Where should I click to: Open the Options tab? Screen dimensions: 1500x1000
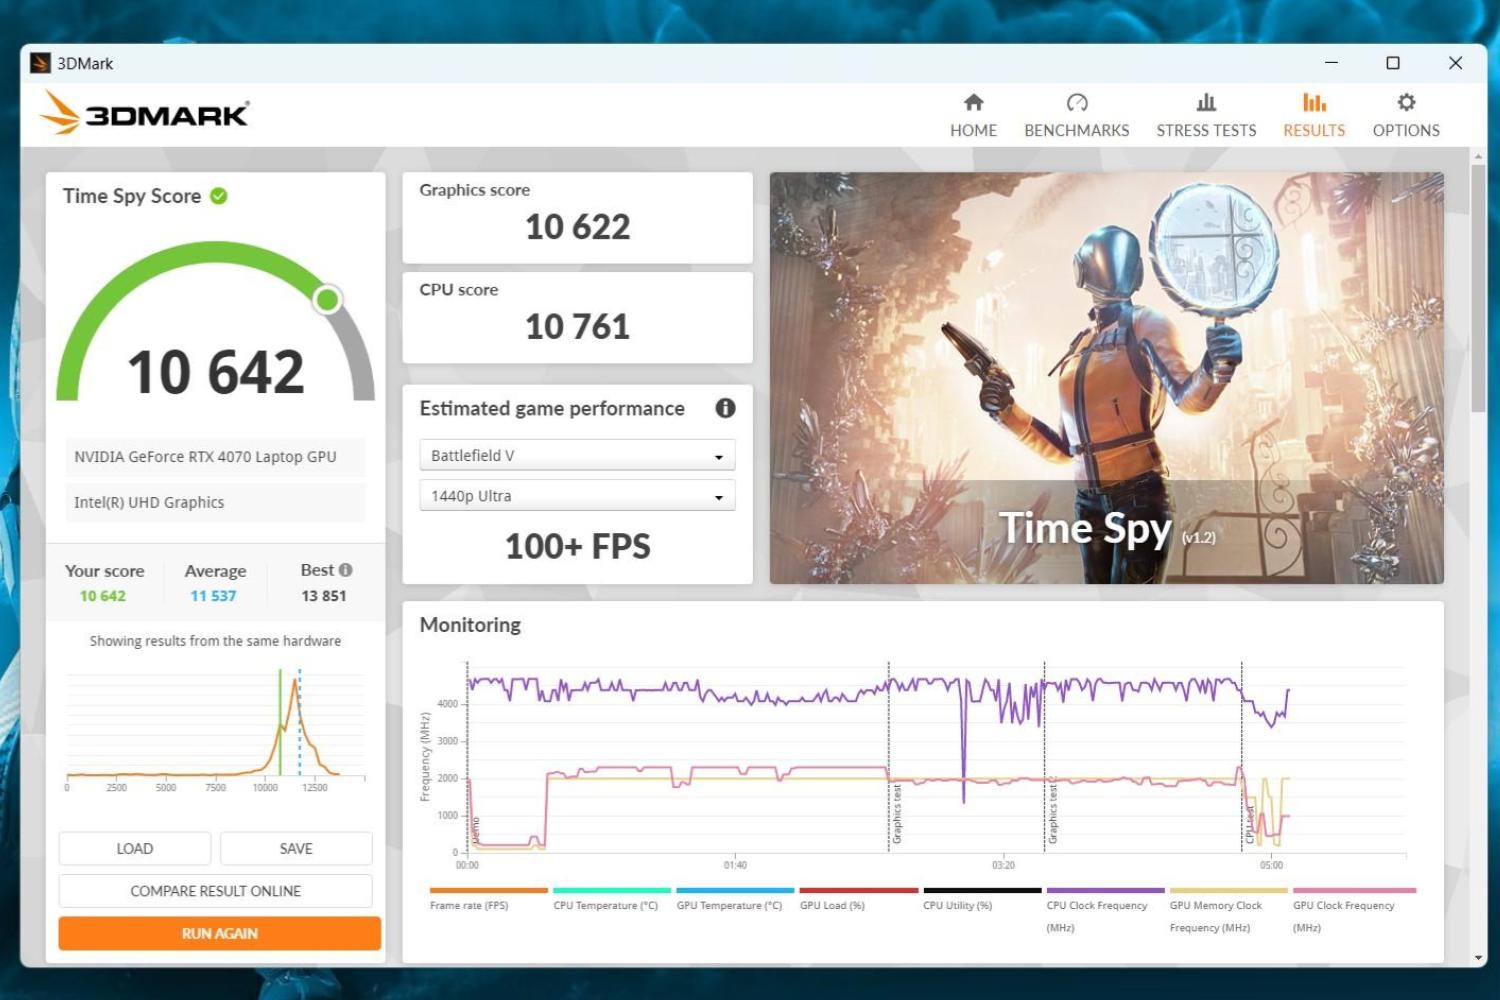[1406, 115]
